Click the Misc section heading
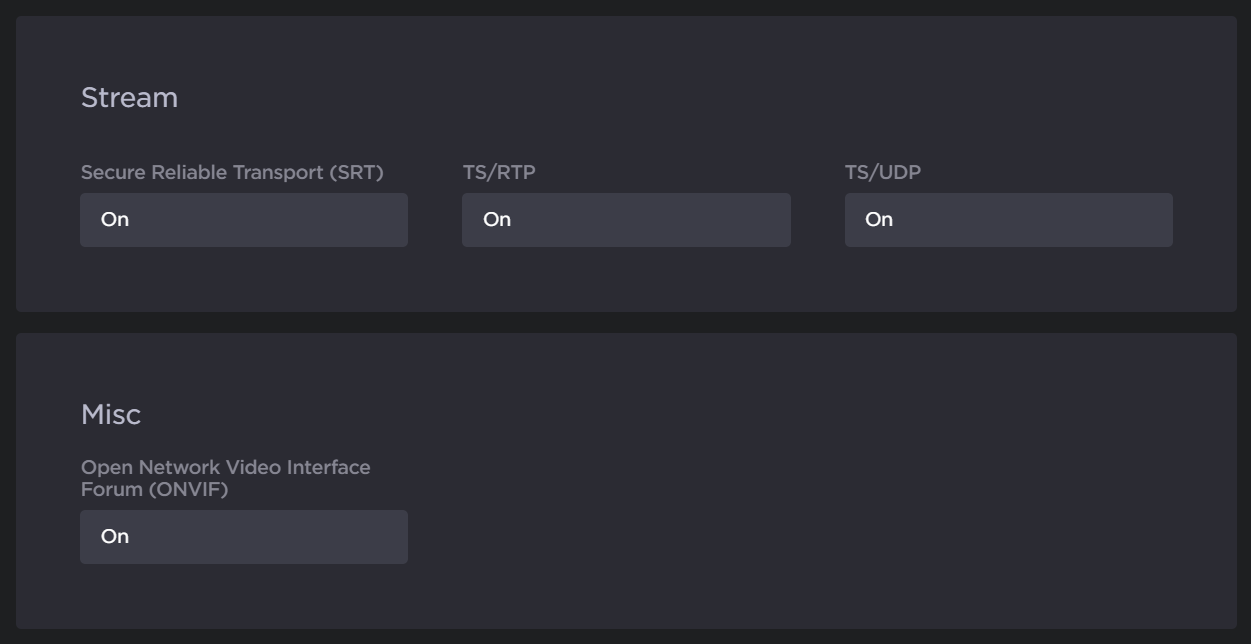1251x644 pixels. (x=110, y=415)
